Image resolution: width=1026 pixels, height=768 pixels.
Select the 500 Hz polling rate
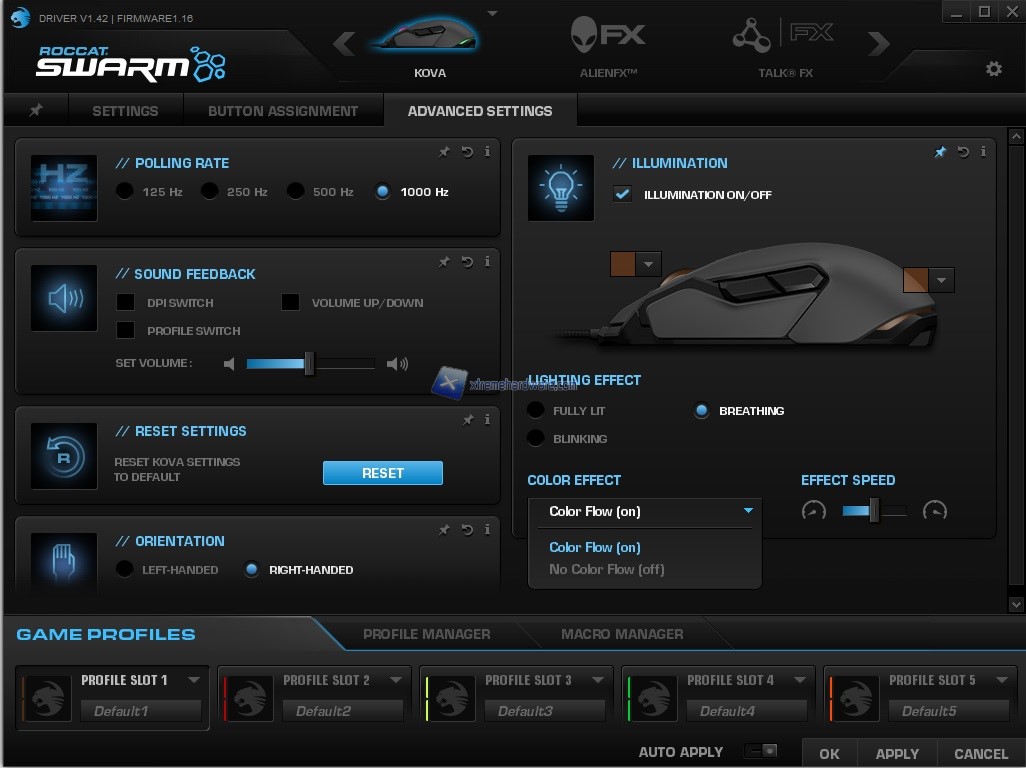[296, 191]
